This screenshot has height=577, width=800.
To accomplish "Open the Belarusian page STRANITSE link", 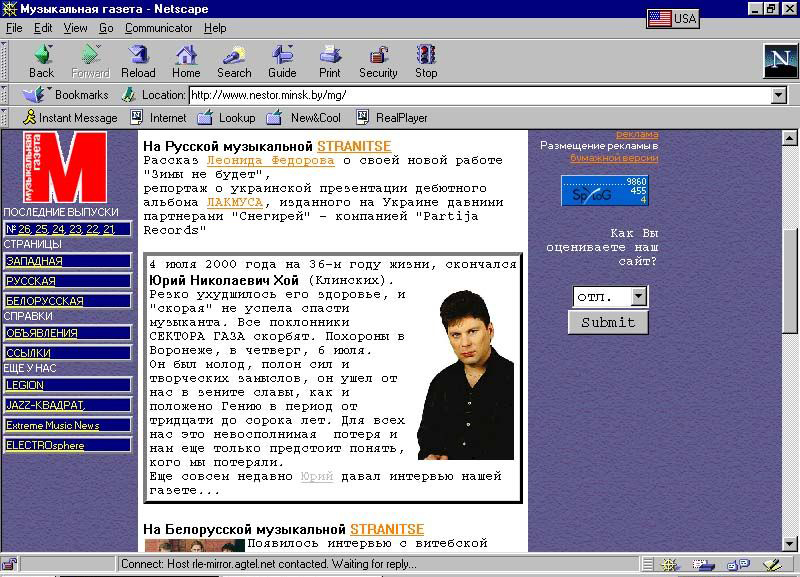I will click(387, 530).
